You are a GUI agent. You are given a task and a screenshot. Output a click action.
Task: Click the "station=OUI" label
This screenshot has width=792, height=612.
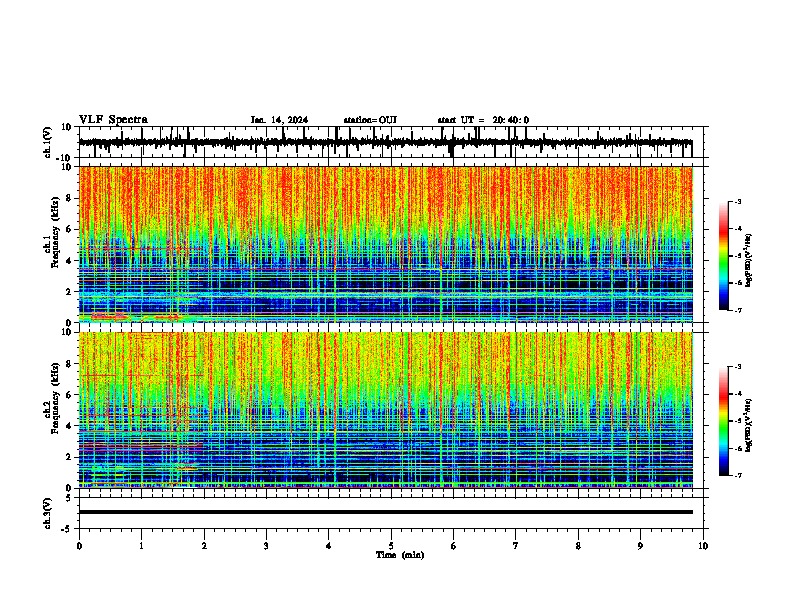[x=370, y=120]
